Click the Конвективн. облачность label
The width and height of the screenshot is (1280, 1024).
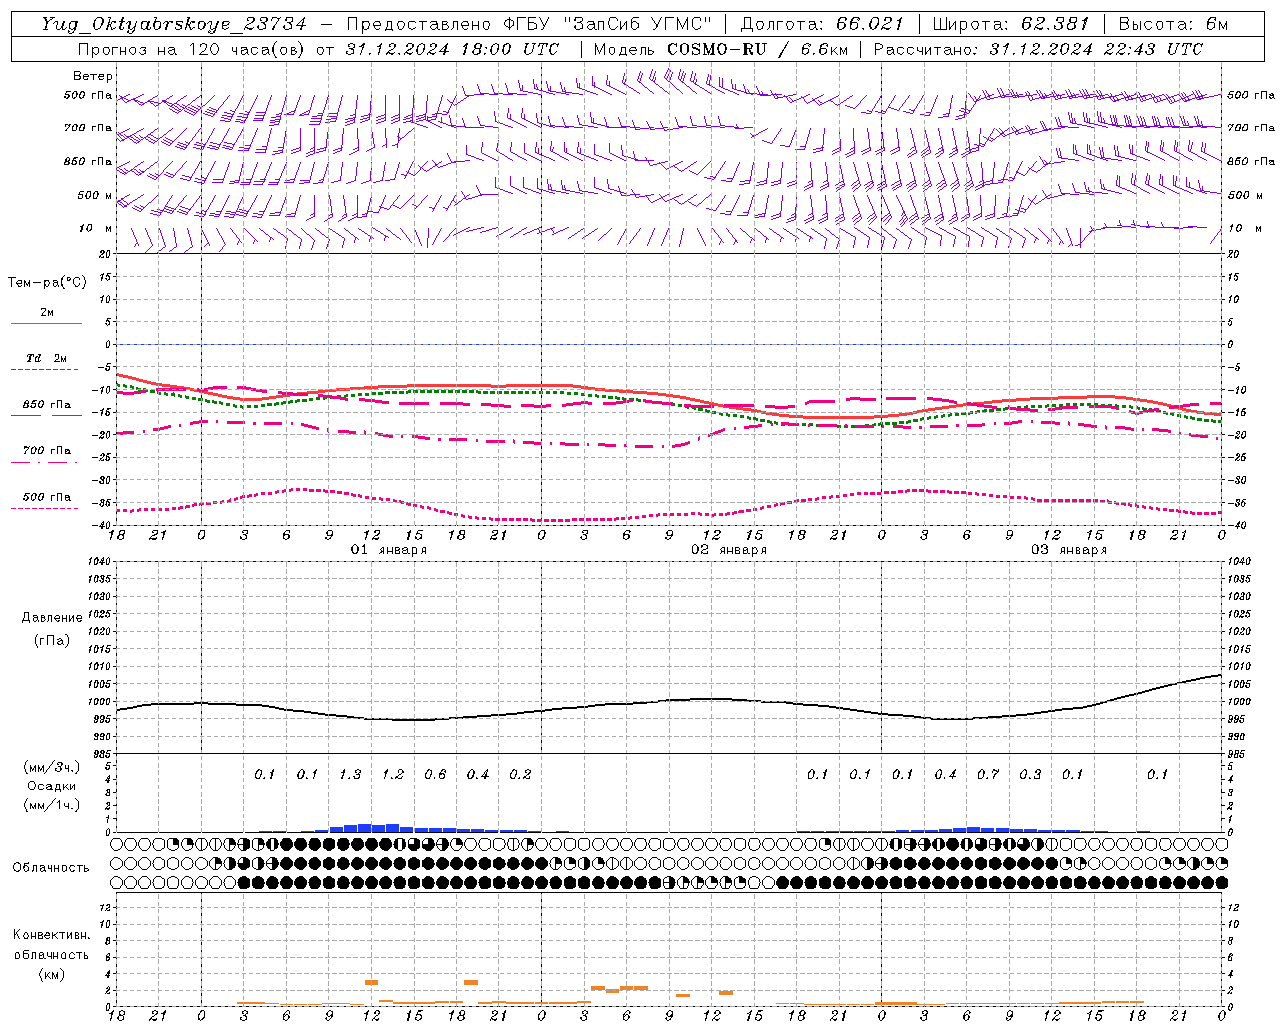pyautogui.click(x=51, y=945)
